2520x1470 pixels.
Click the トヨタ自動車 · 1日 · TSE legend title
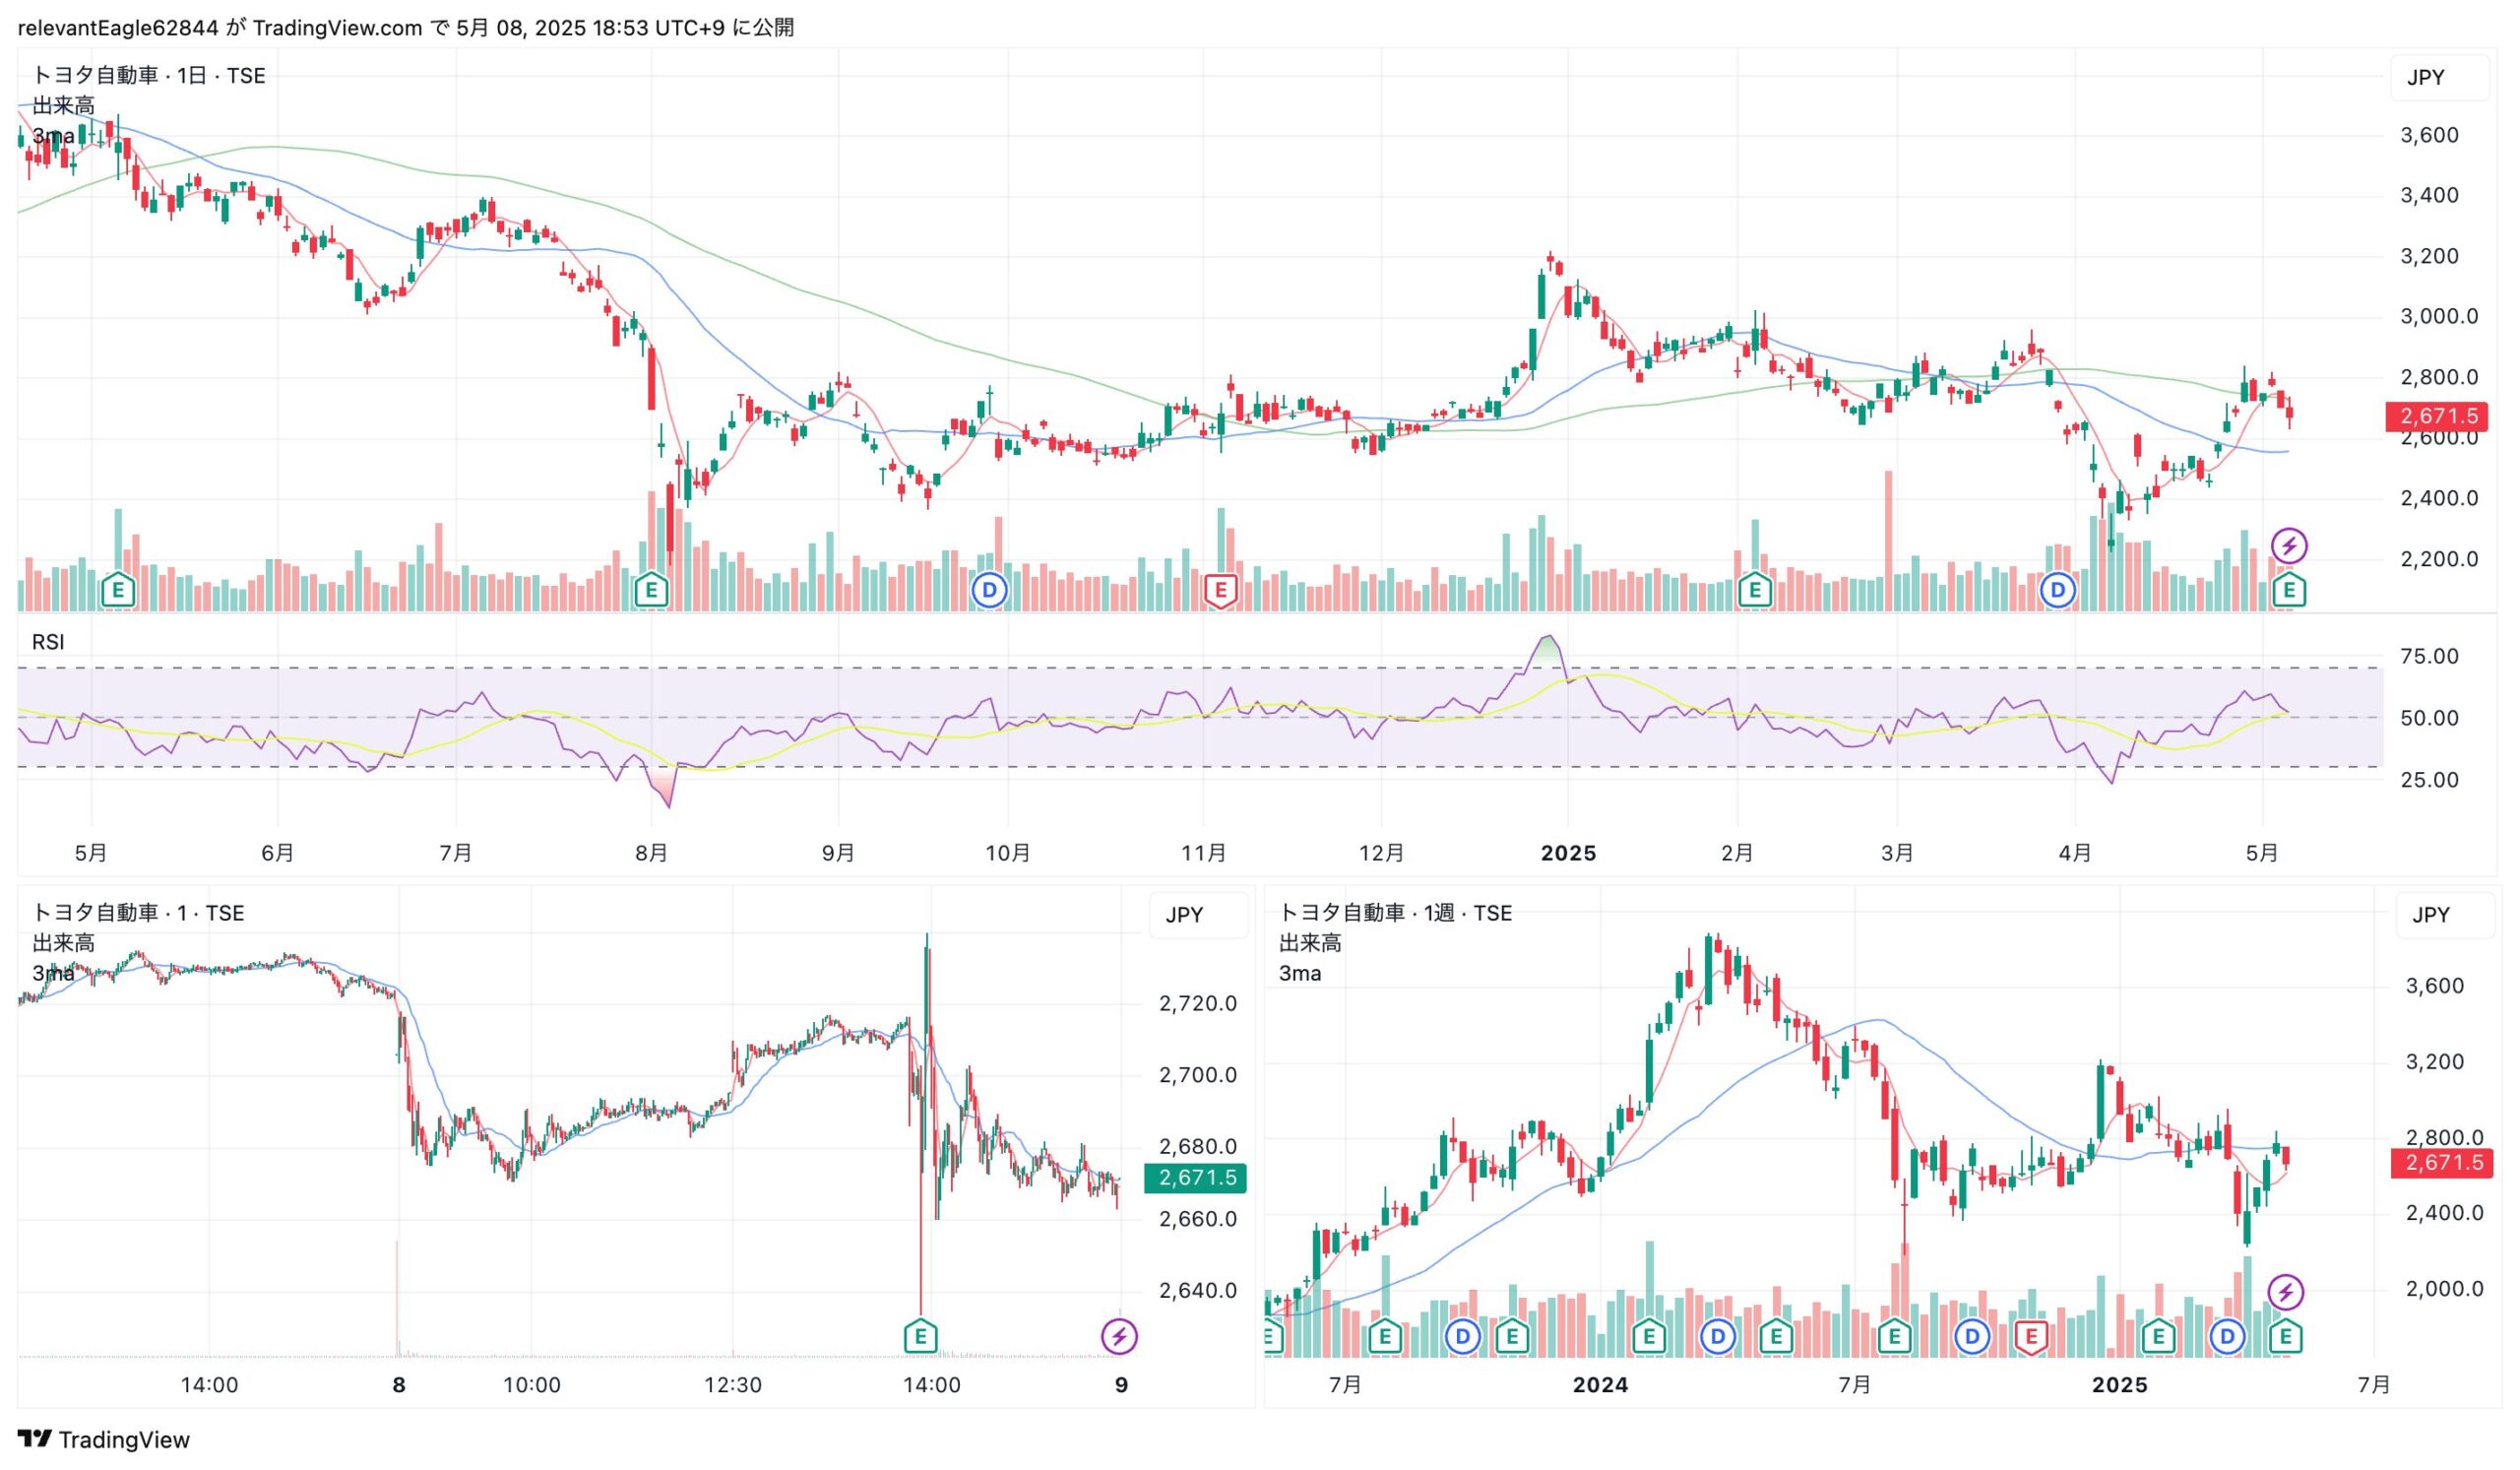149,76
